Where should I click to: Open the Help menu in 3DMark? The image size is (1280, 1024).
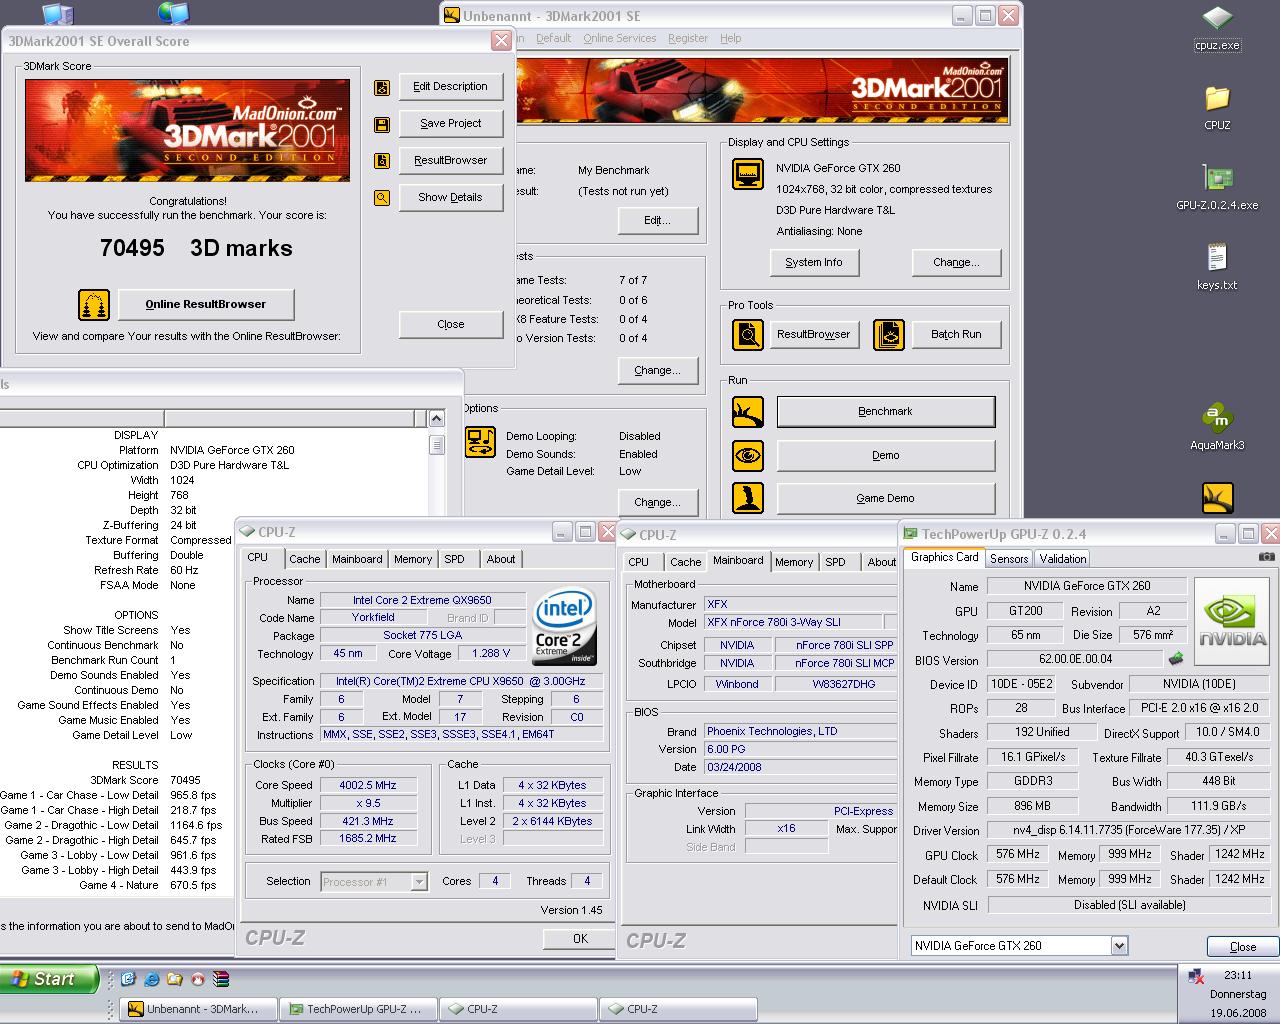coord(731,38)
